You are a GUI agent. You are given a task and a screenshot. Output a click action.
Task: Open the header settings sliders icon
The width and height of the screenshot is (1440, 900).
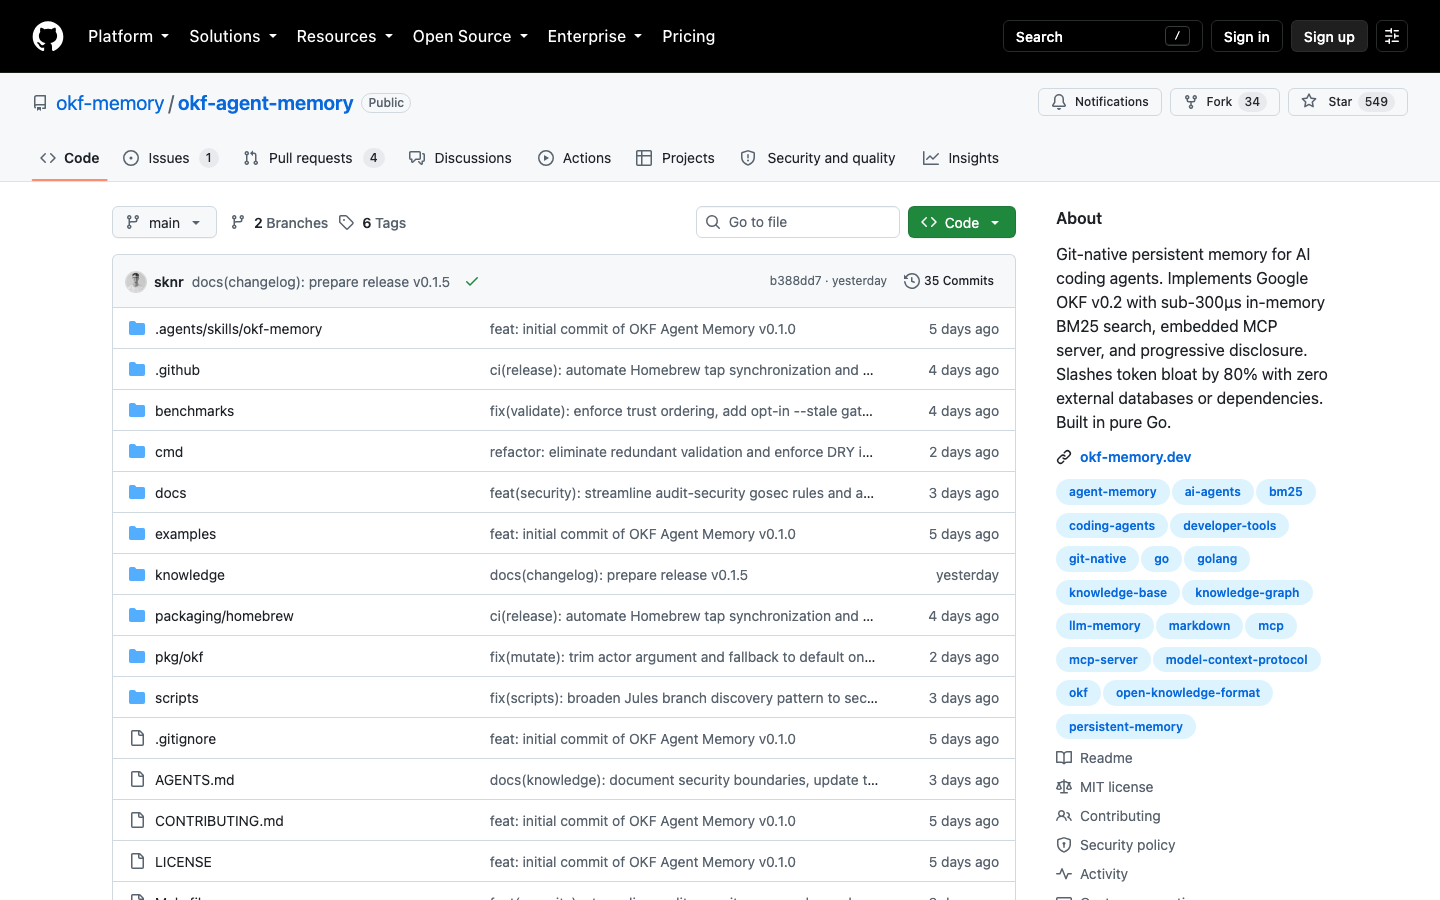[x=1392, y=36]
